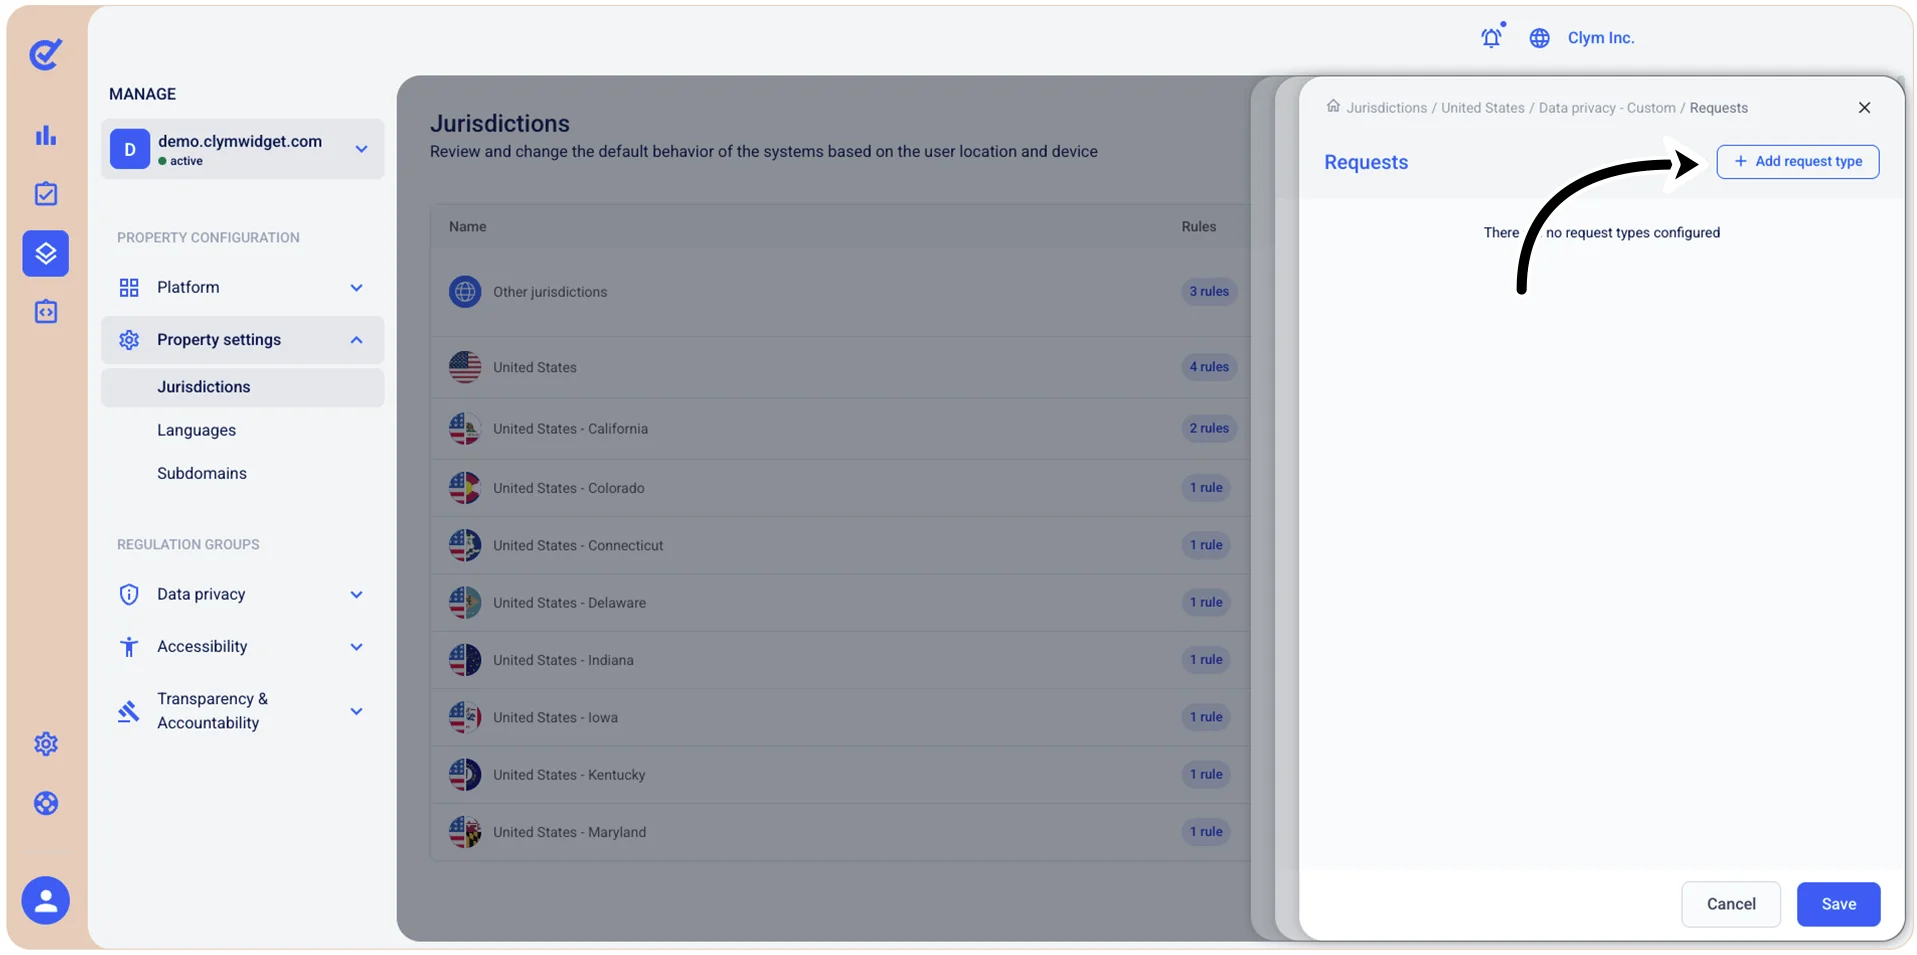The height and width of the screenshot is (955, 1917).
Task: Open the United States - Delaware row
Action: pos(841,603)
